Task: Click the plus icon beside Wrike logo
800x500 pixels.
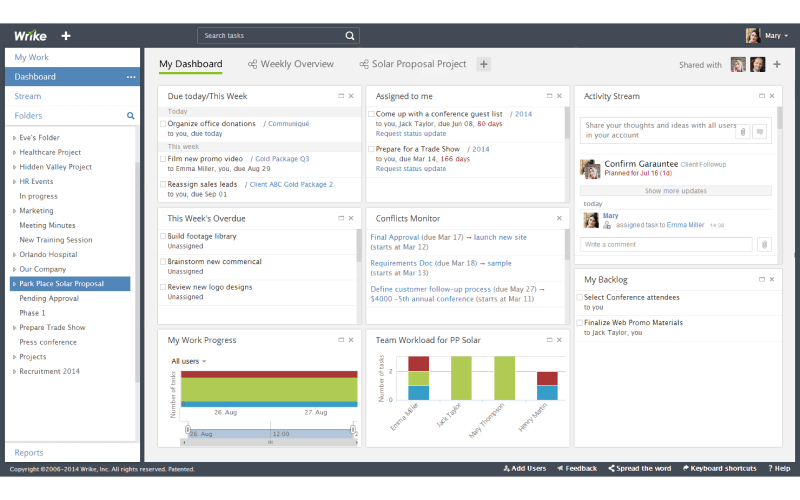Action: pyautogui.click(x=66, y=36)
